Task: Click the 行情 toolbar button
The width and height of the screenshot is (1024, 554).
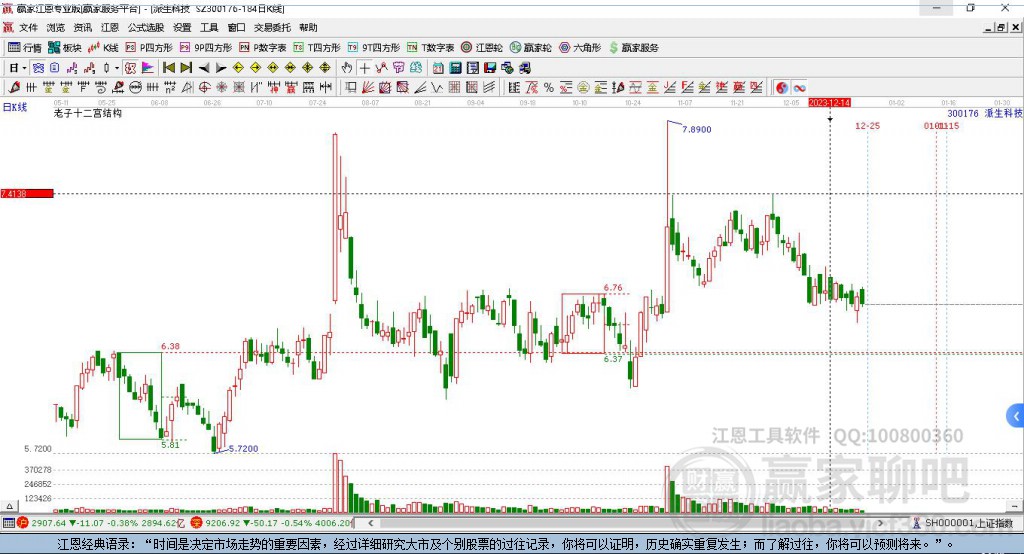Action: pos(25,47)
